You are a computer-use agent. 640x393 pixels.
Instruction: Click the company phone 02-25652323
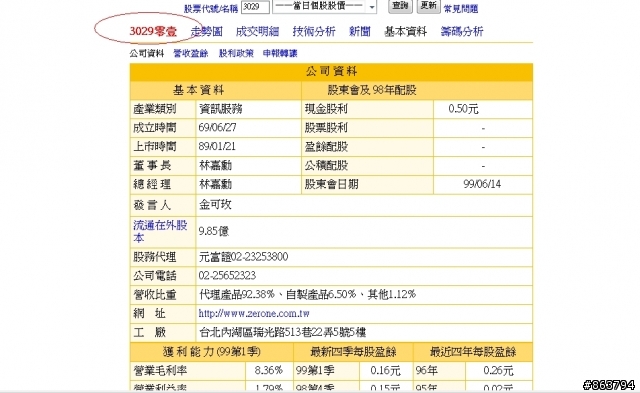tap(227, 275)
